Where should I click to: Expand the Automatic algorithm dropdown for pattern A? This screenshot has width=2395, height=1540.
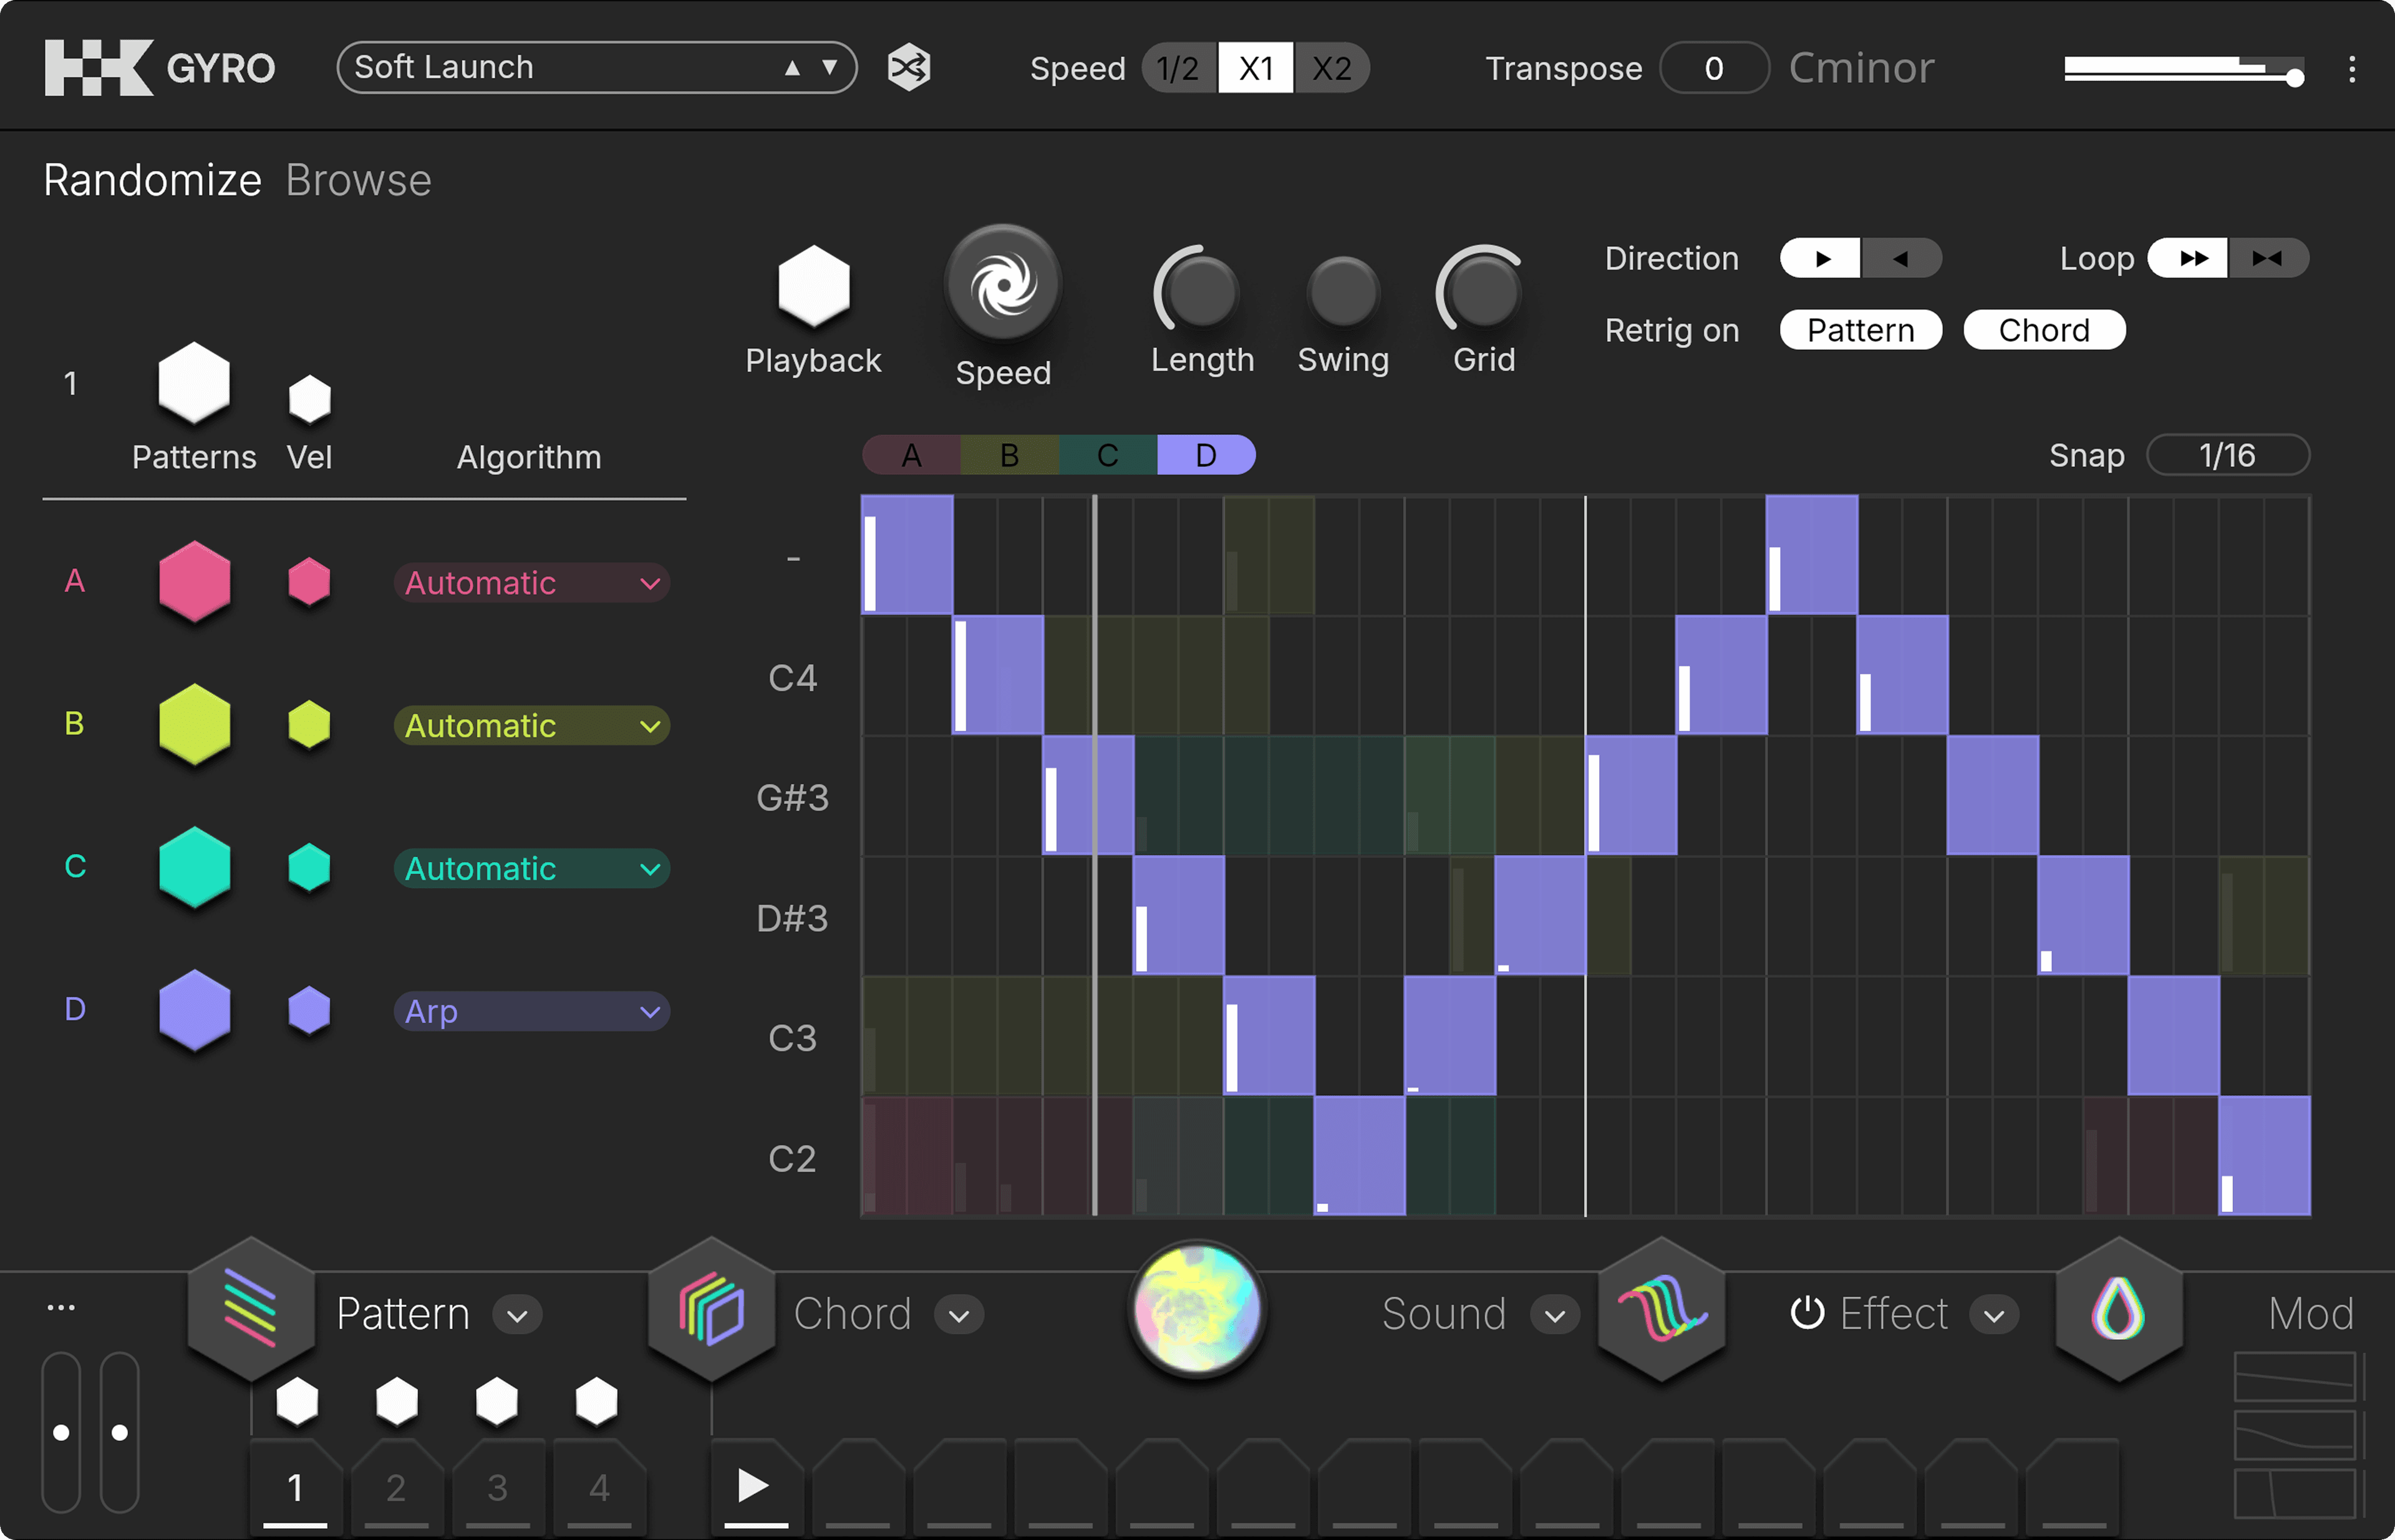click(x=531, y=583)
